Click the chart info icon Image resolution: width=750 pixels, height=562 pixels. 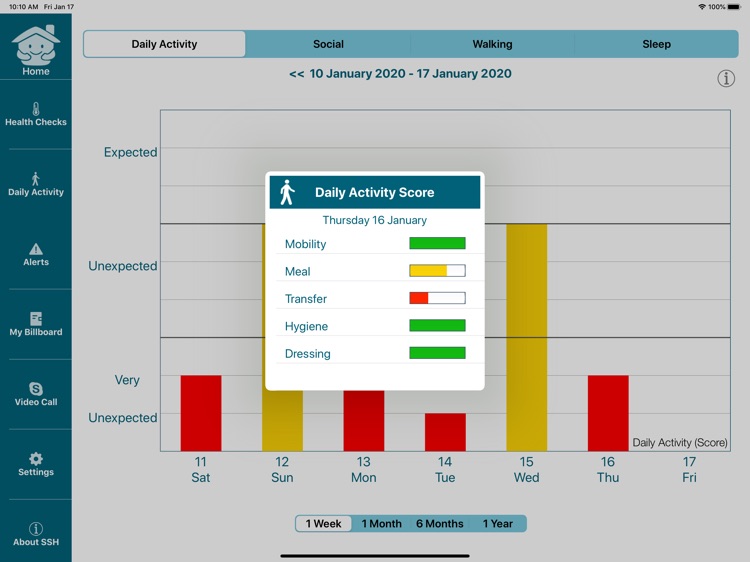click(x=726, y=78)
